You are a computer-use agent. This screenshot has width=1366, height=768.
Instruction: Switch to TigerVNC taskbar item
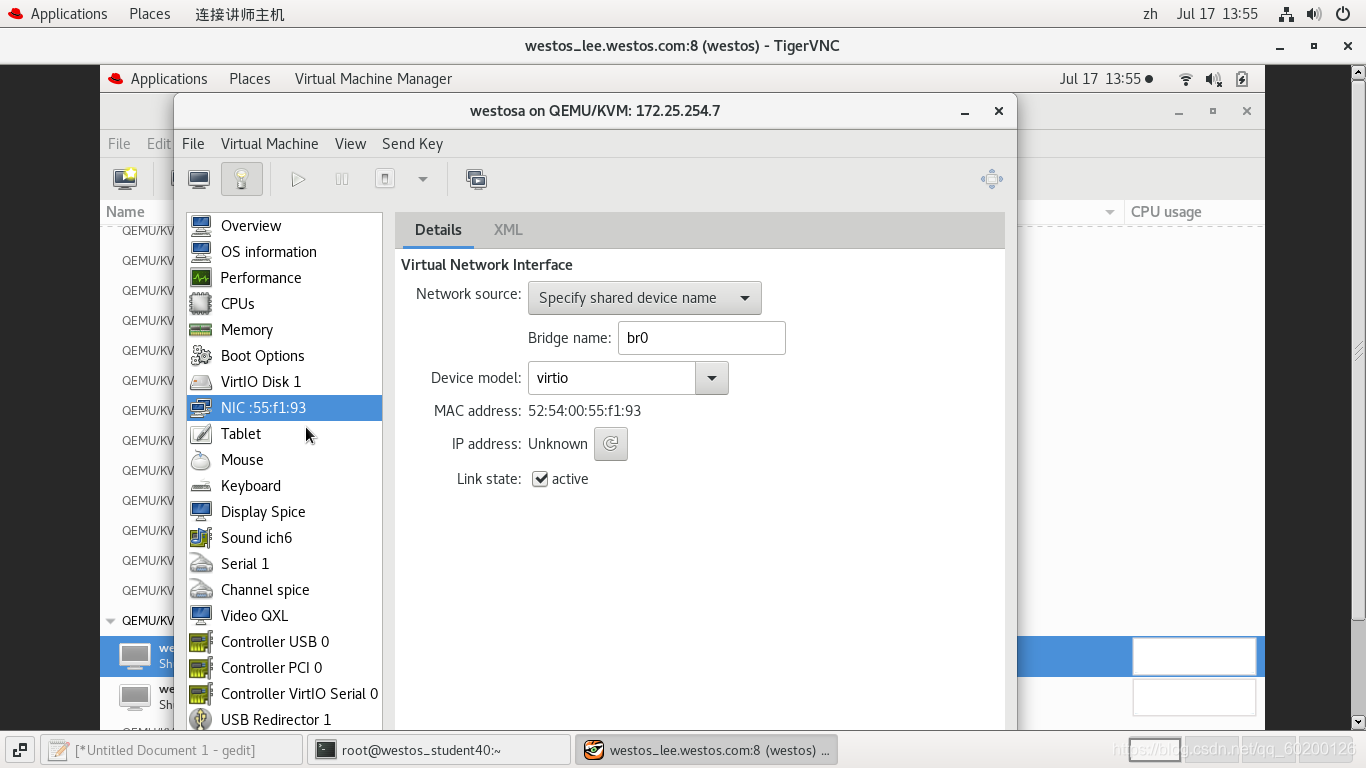(706, 750)
